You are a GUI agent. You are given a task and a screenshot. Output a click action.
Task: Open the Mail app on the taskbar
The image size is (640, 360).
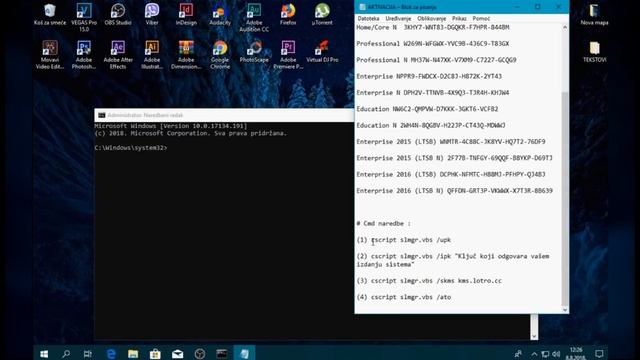pyautogui.click(x=178, y=353)
